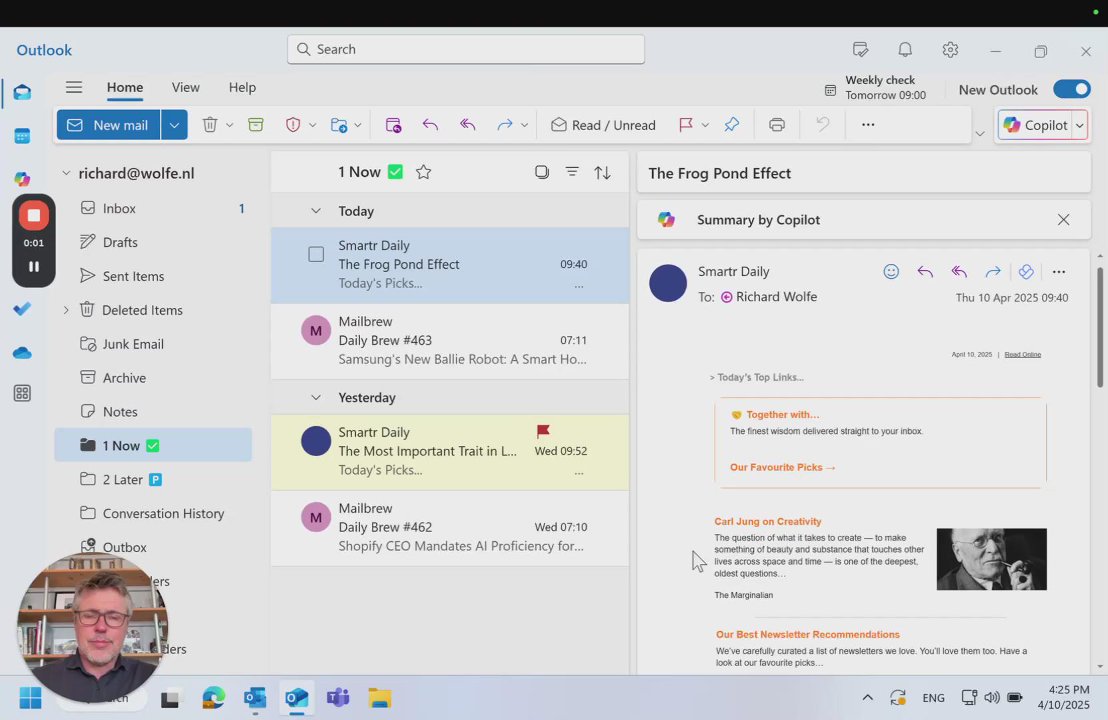1108x720 pixels.
Task: Click the sort arrows in message list
Action: tap(602, 172)
